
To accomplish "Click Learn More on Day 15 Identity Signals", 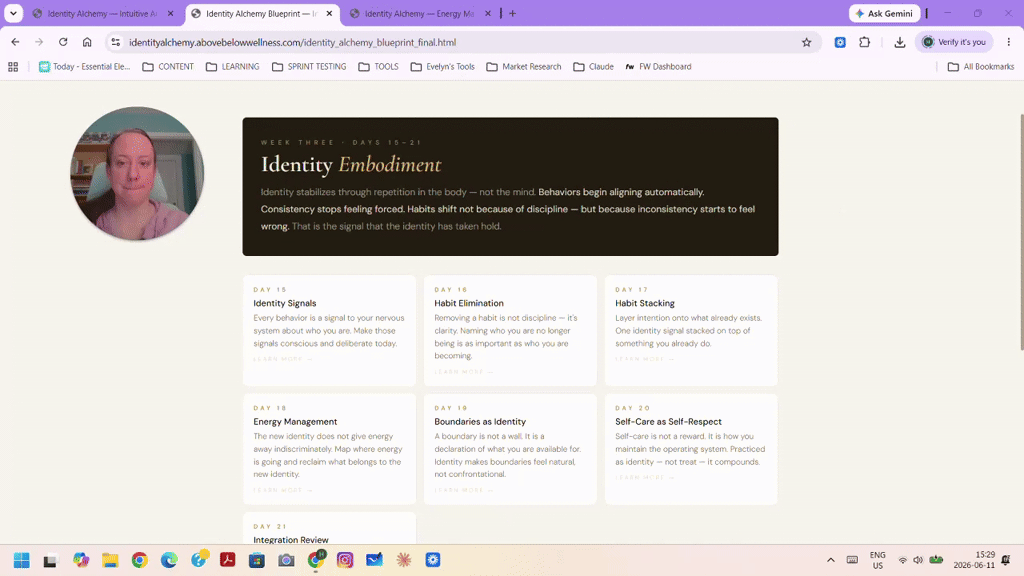I will (283, 359).
